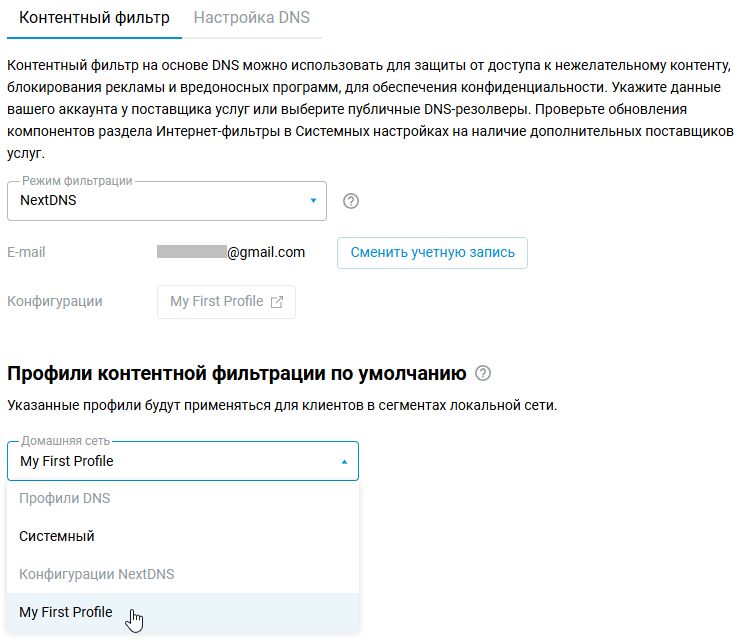This screenshot has height=644, width=743.
Task: Click the content filter description paragraph
Action: pyautogui.click(x=370, y=109)
